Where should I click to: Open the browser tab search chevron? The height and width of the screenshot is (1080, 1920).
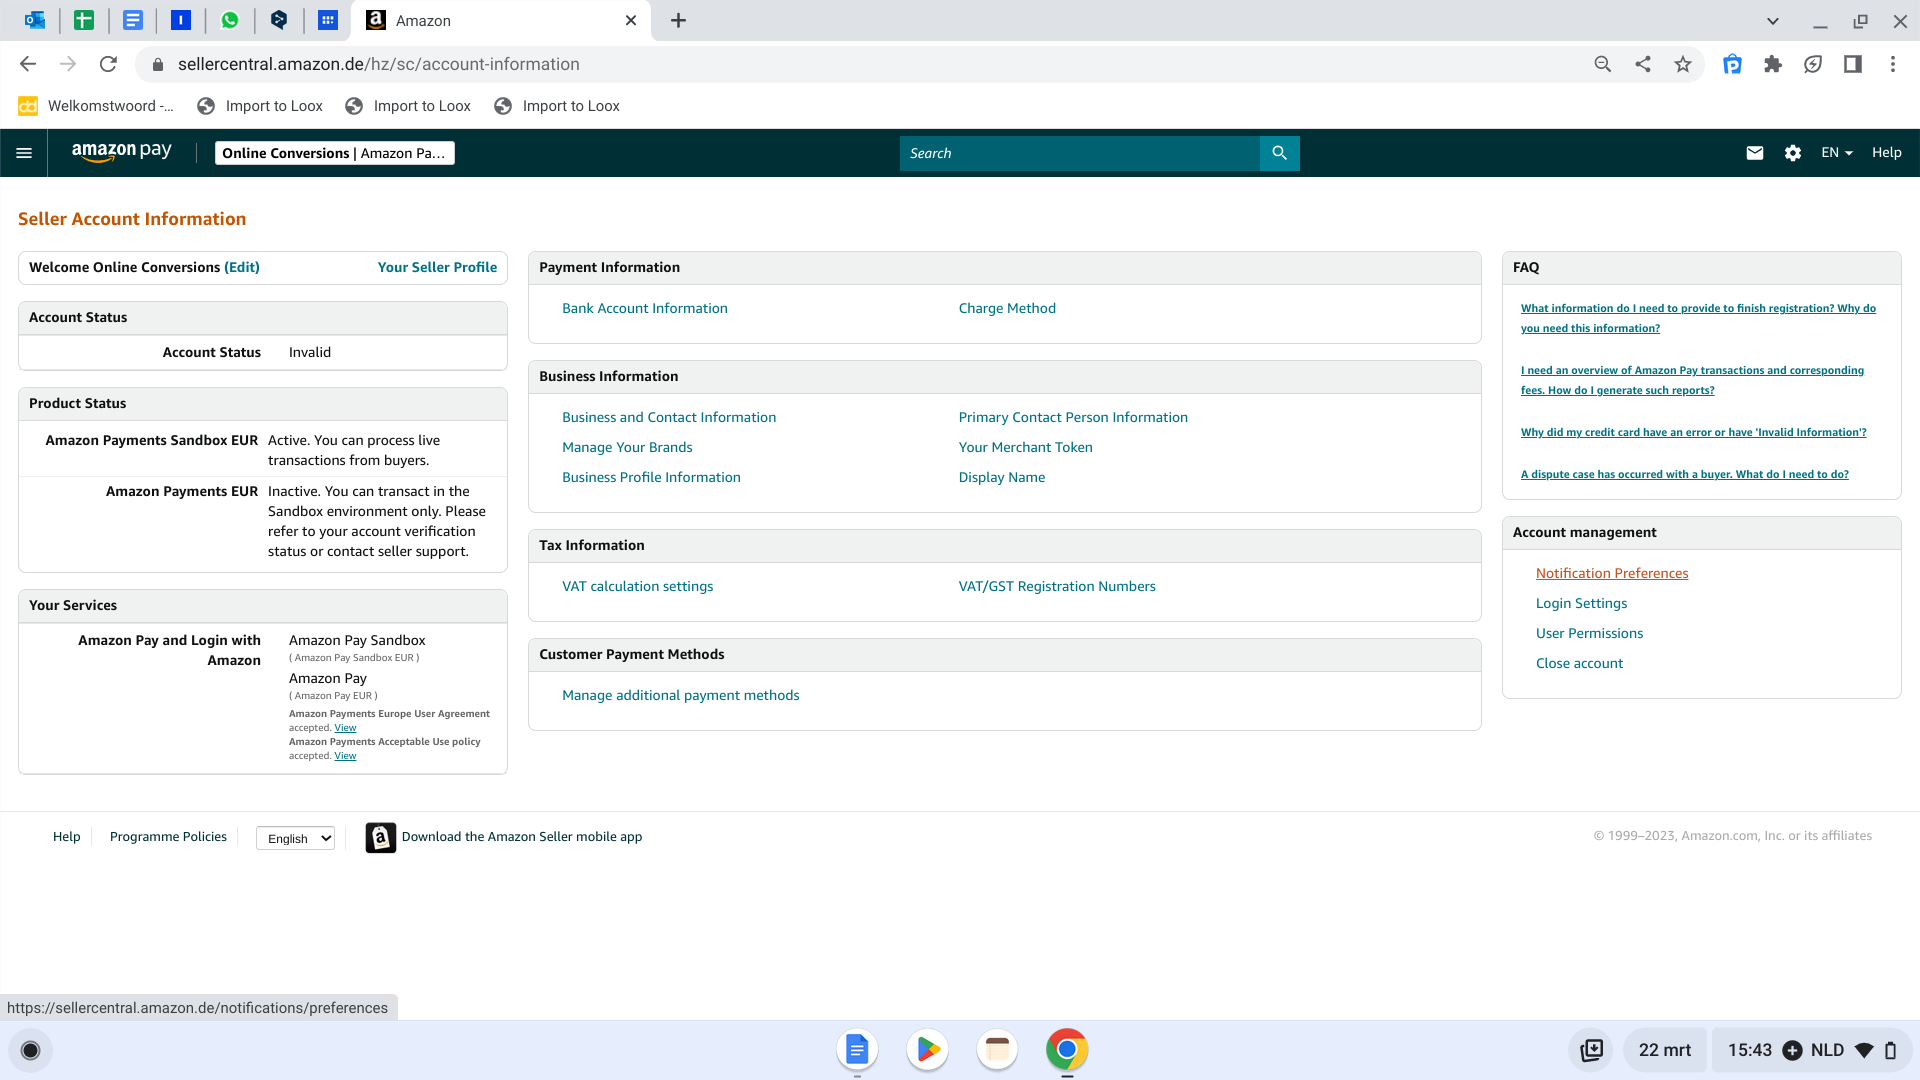click(x=1772, y=20)
